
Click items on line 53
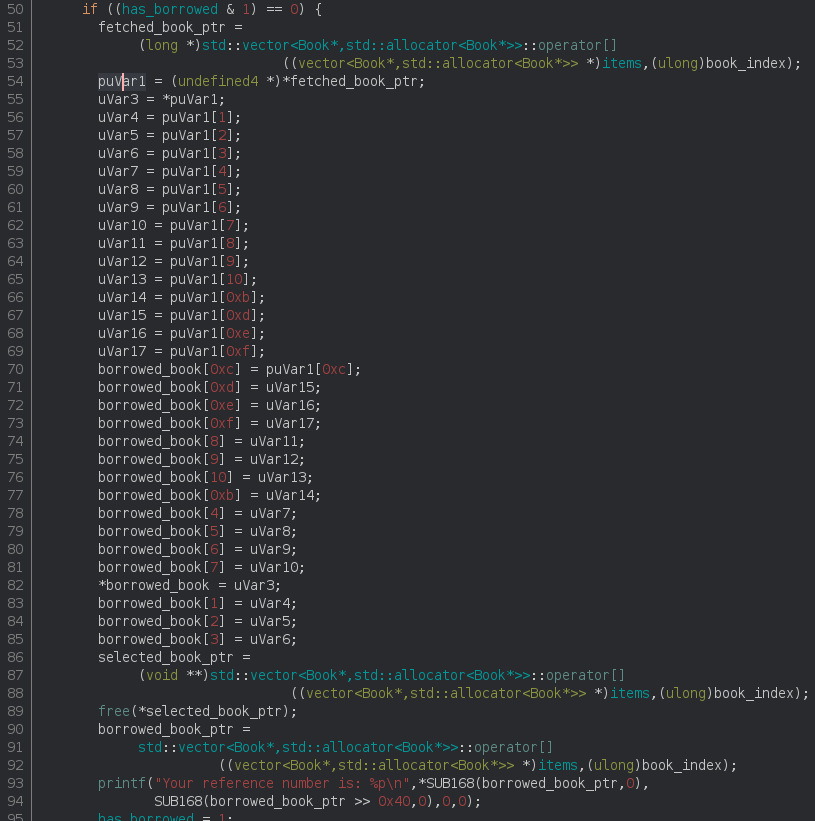coord(622,63)
